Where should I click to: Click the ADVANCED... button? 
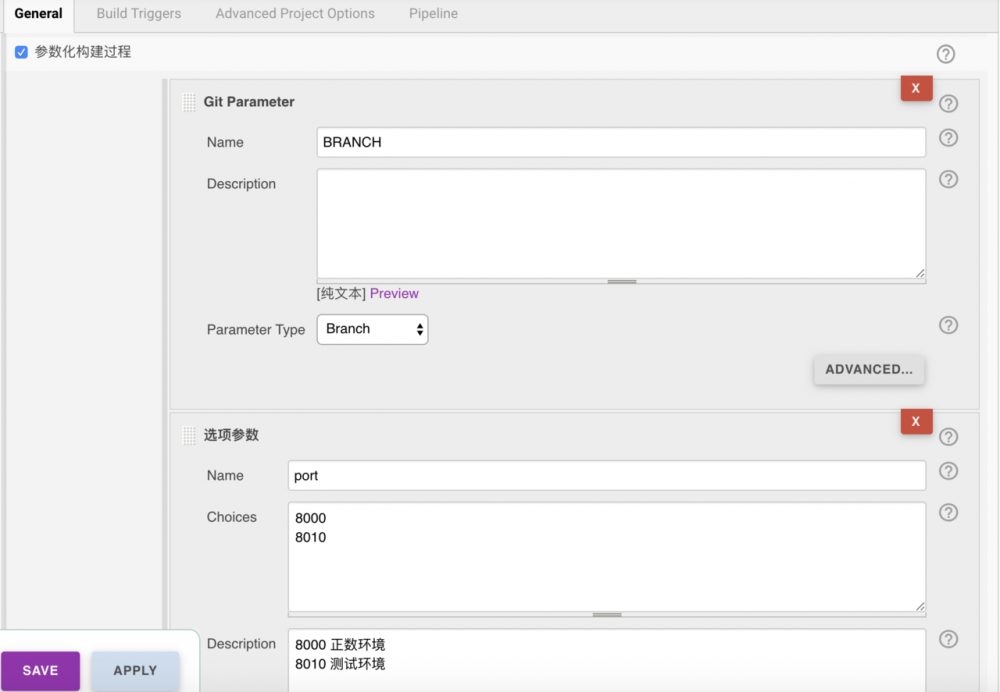868,369
